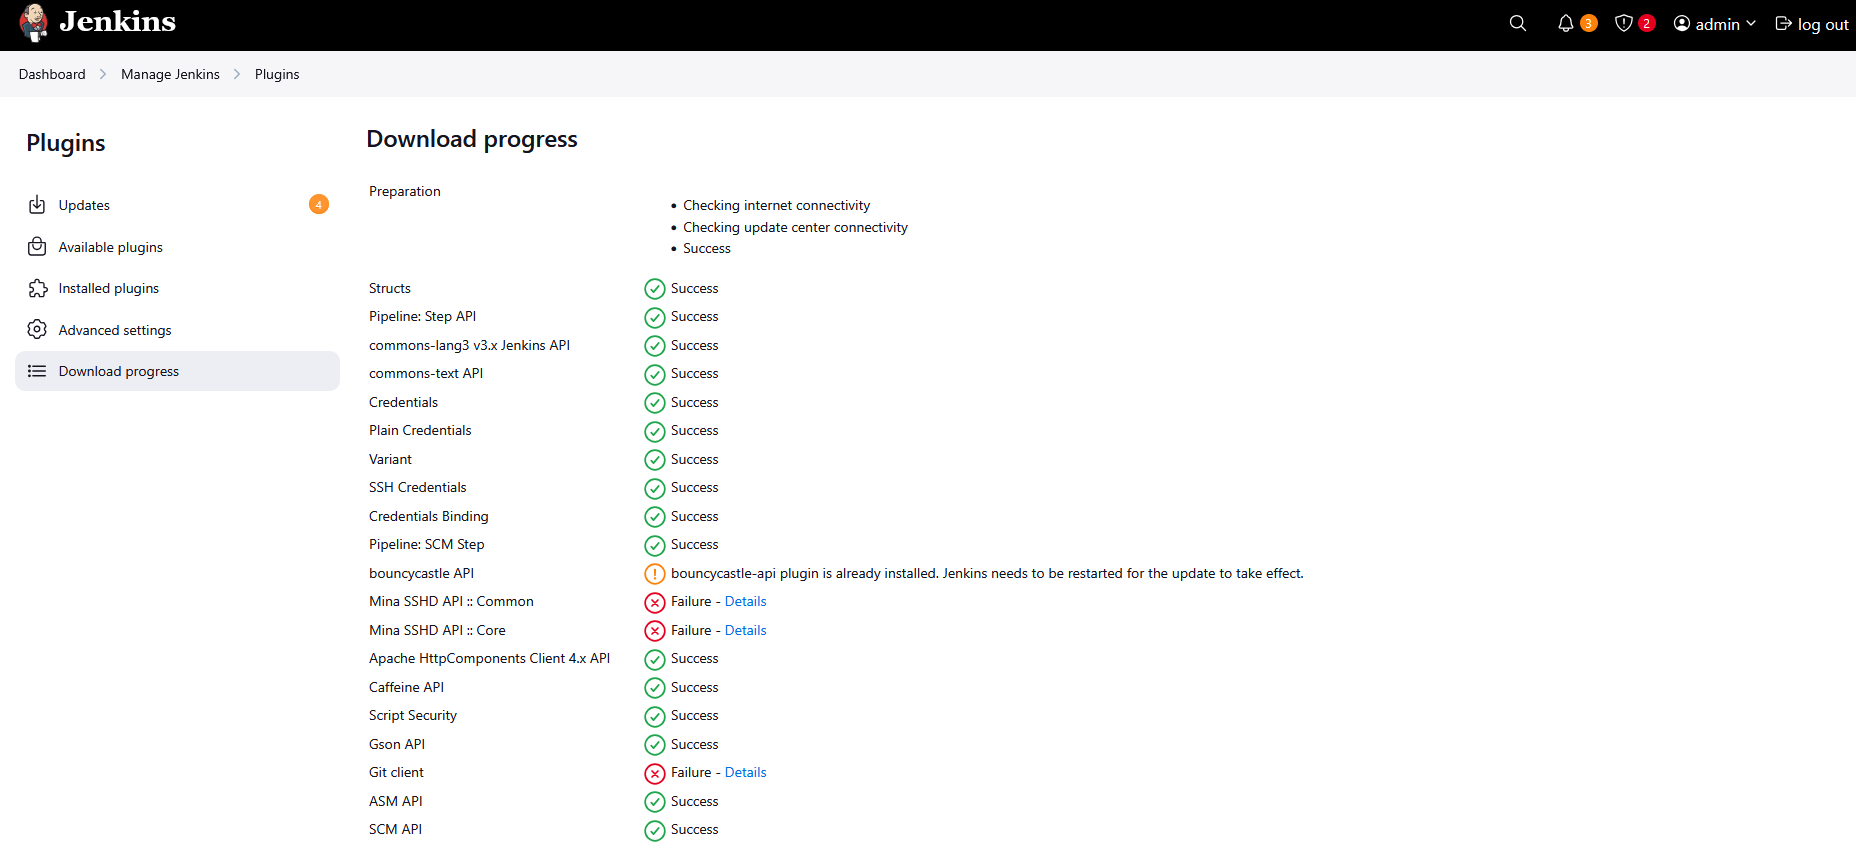Go to the Dashboard breadcrumb link
The width and height of the screenshot is (1856, 848).
[52, 74]
